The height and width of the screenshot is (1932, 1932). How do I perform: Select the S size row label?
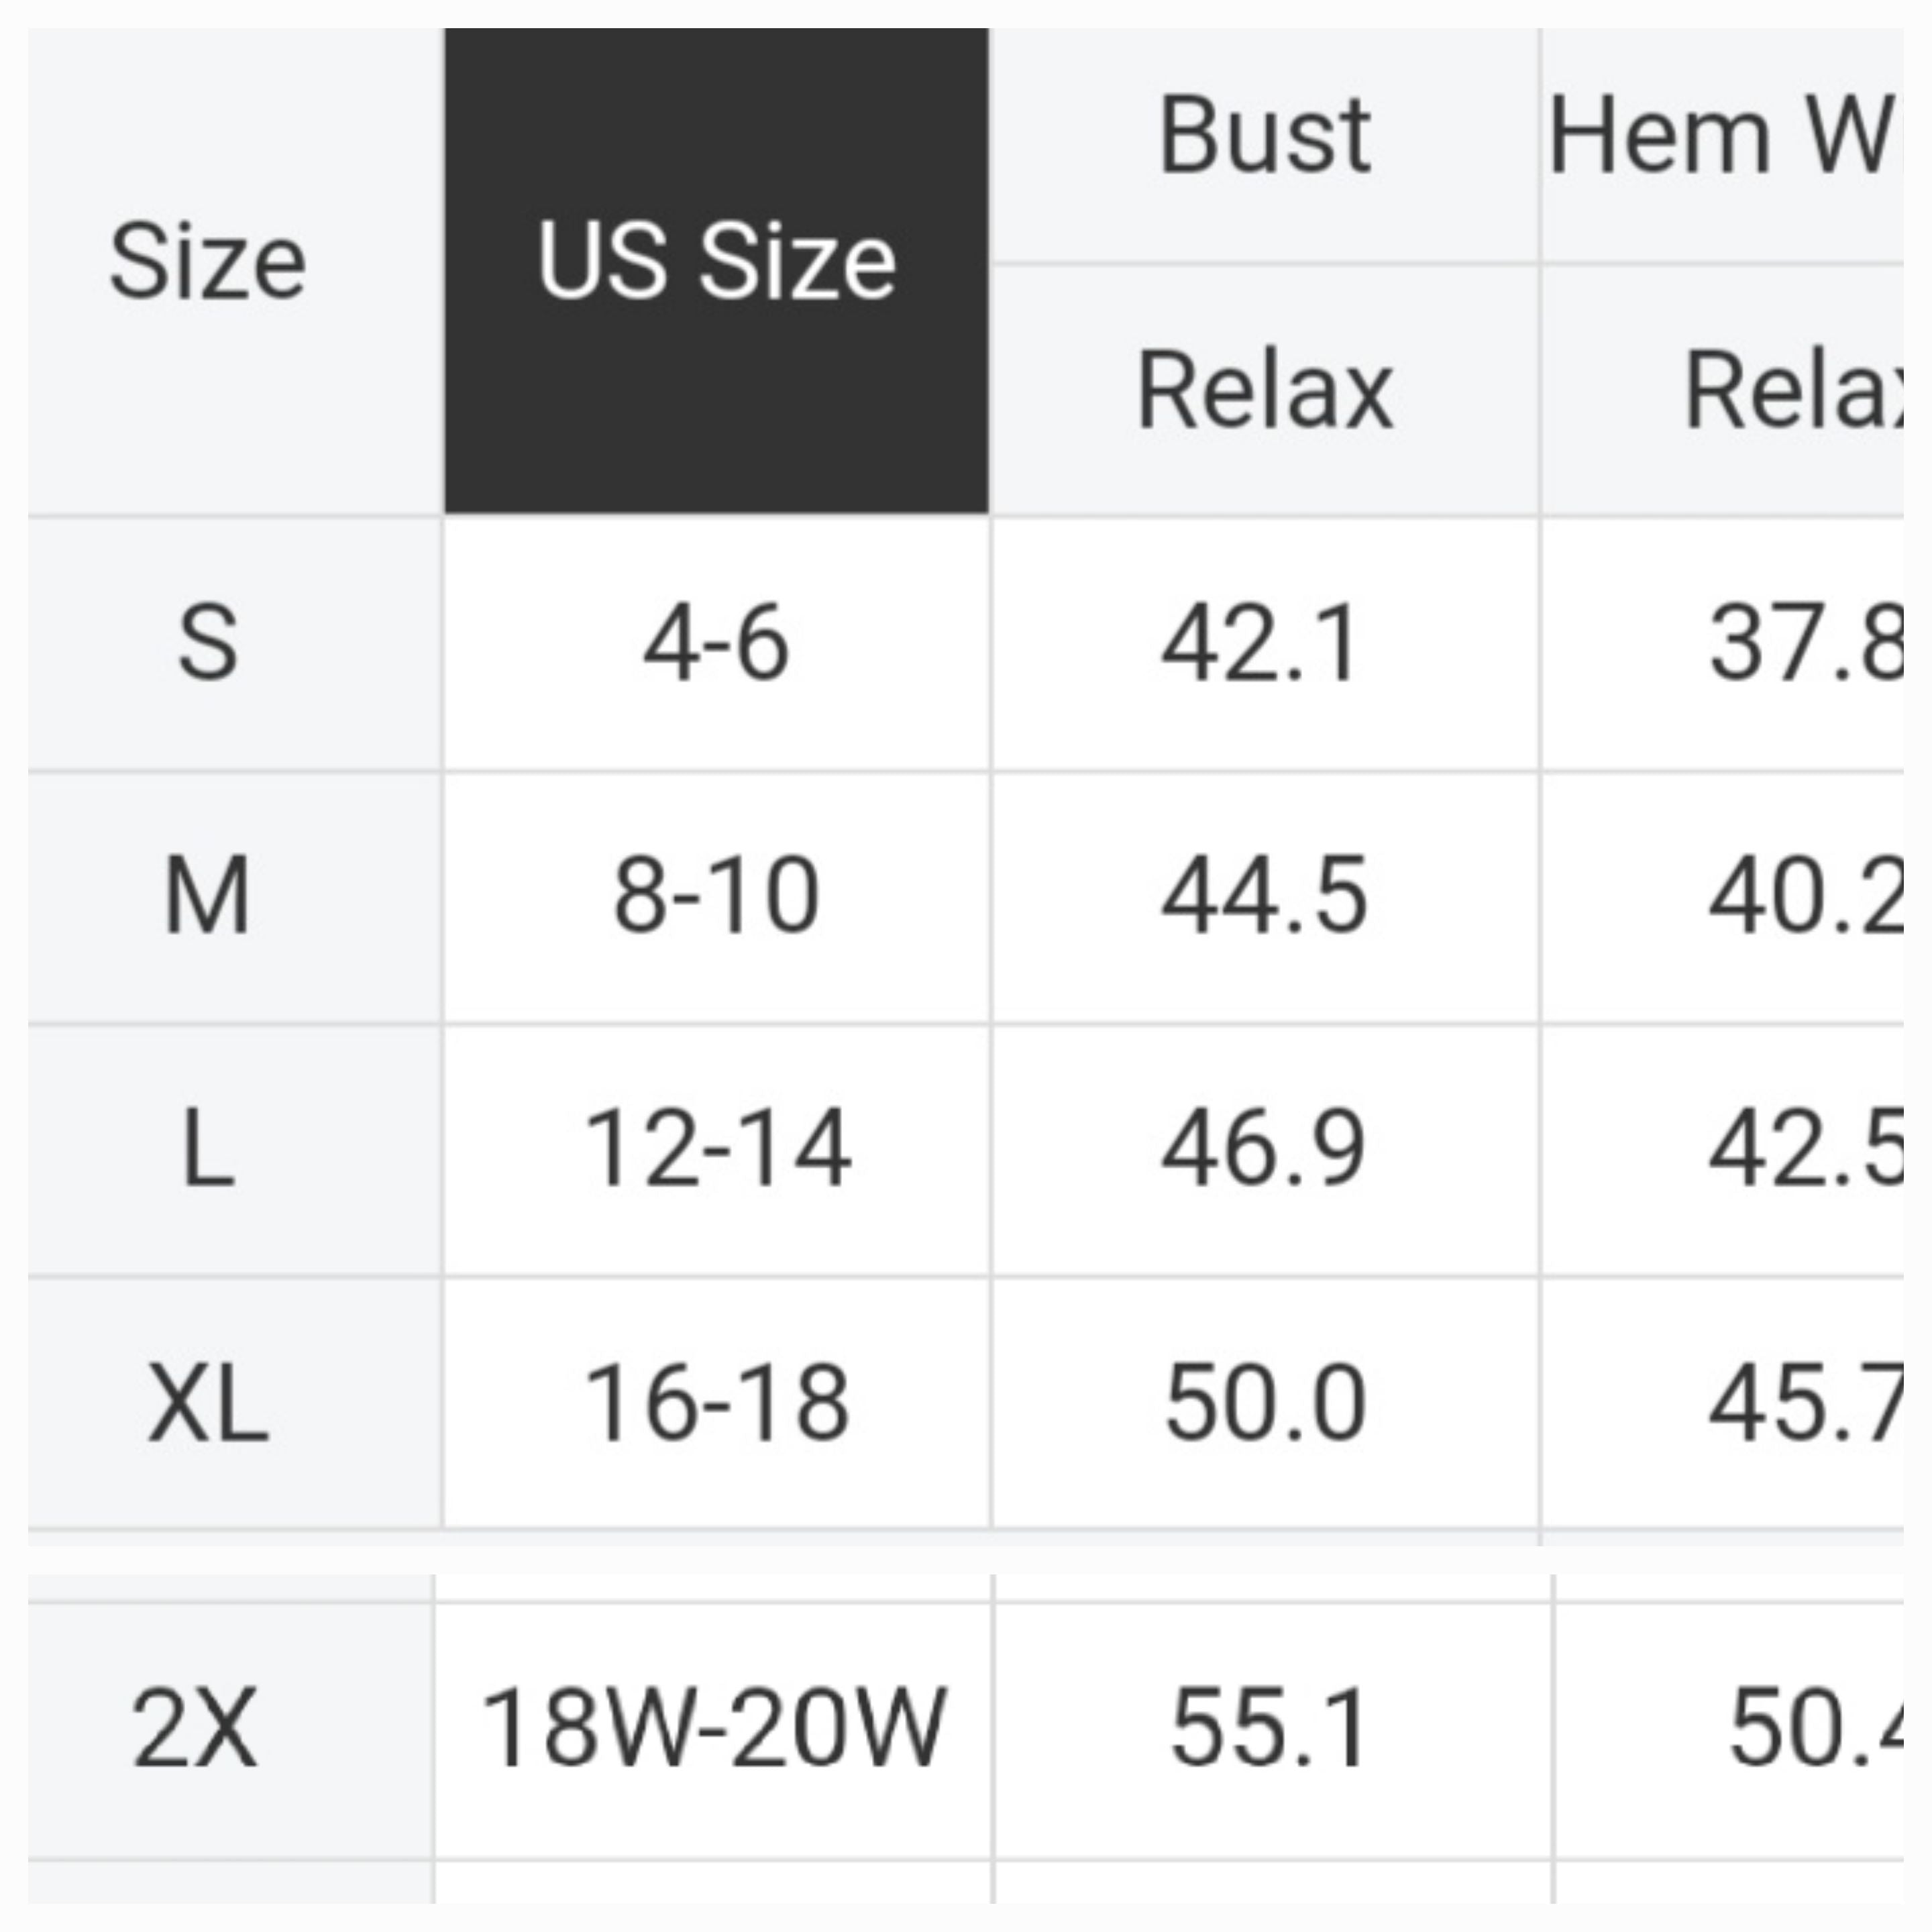pyautogui.click(x=207, y=643)
